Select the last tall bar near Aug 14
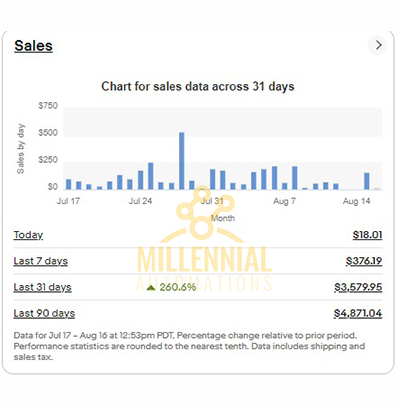The image size is (398, 409). click(x=367, y=181)
